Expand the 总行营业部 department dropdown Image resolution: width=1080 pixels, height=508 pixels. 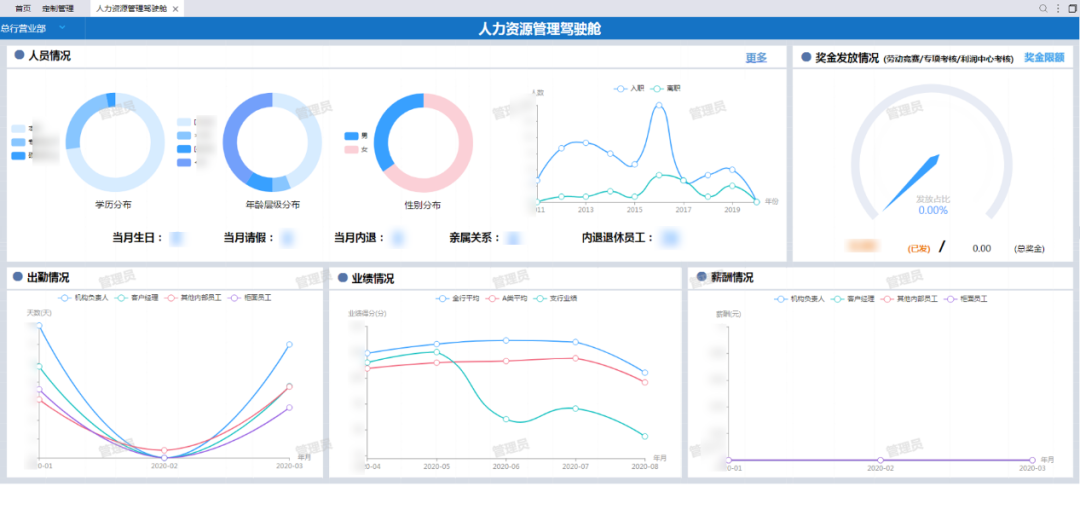coord(61,28)
